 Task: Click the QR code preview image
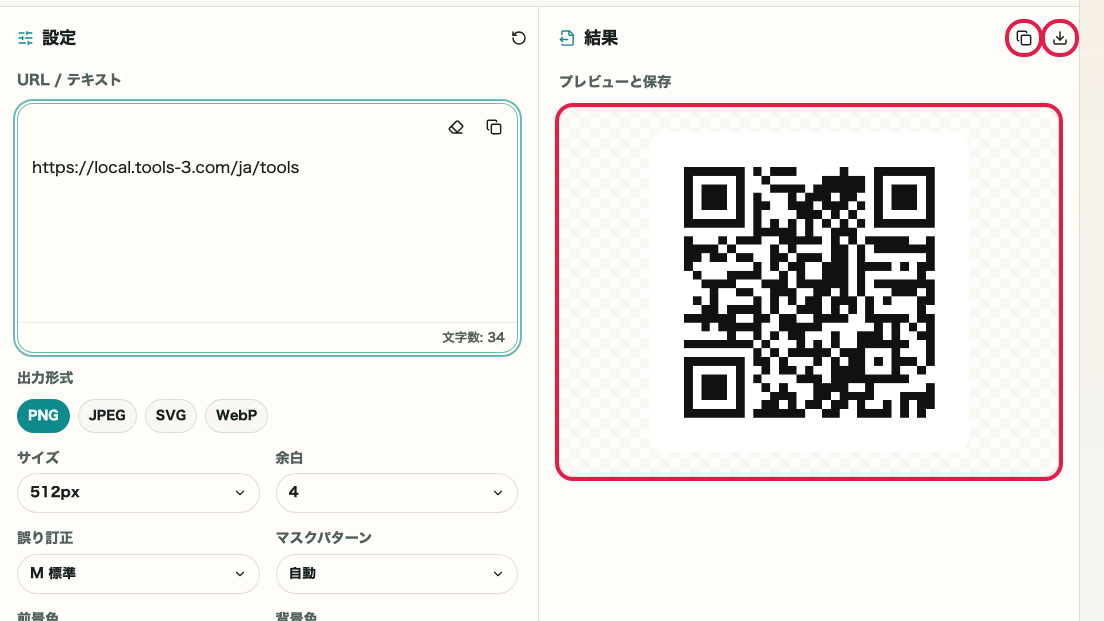click(x=809, y=292)
